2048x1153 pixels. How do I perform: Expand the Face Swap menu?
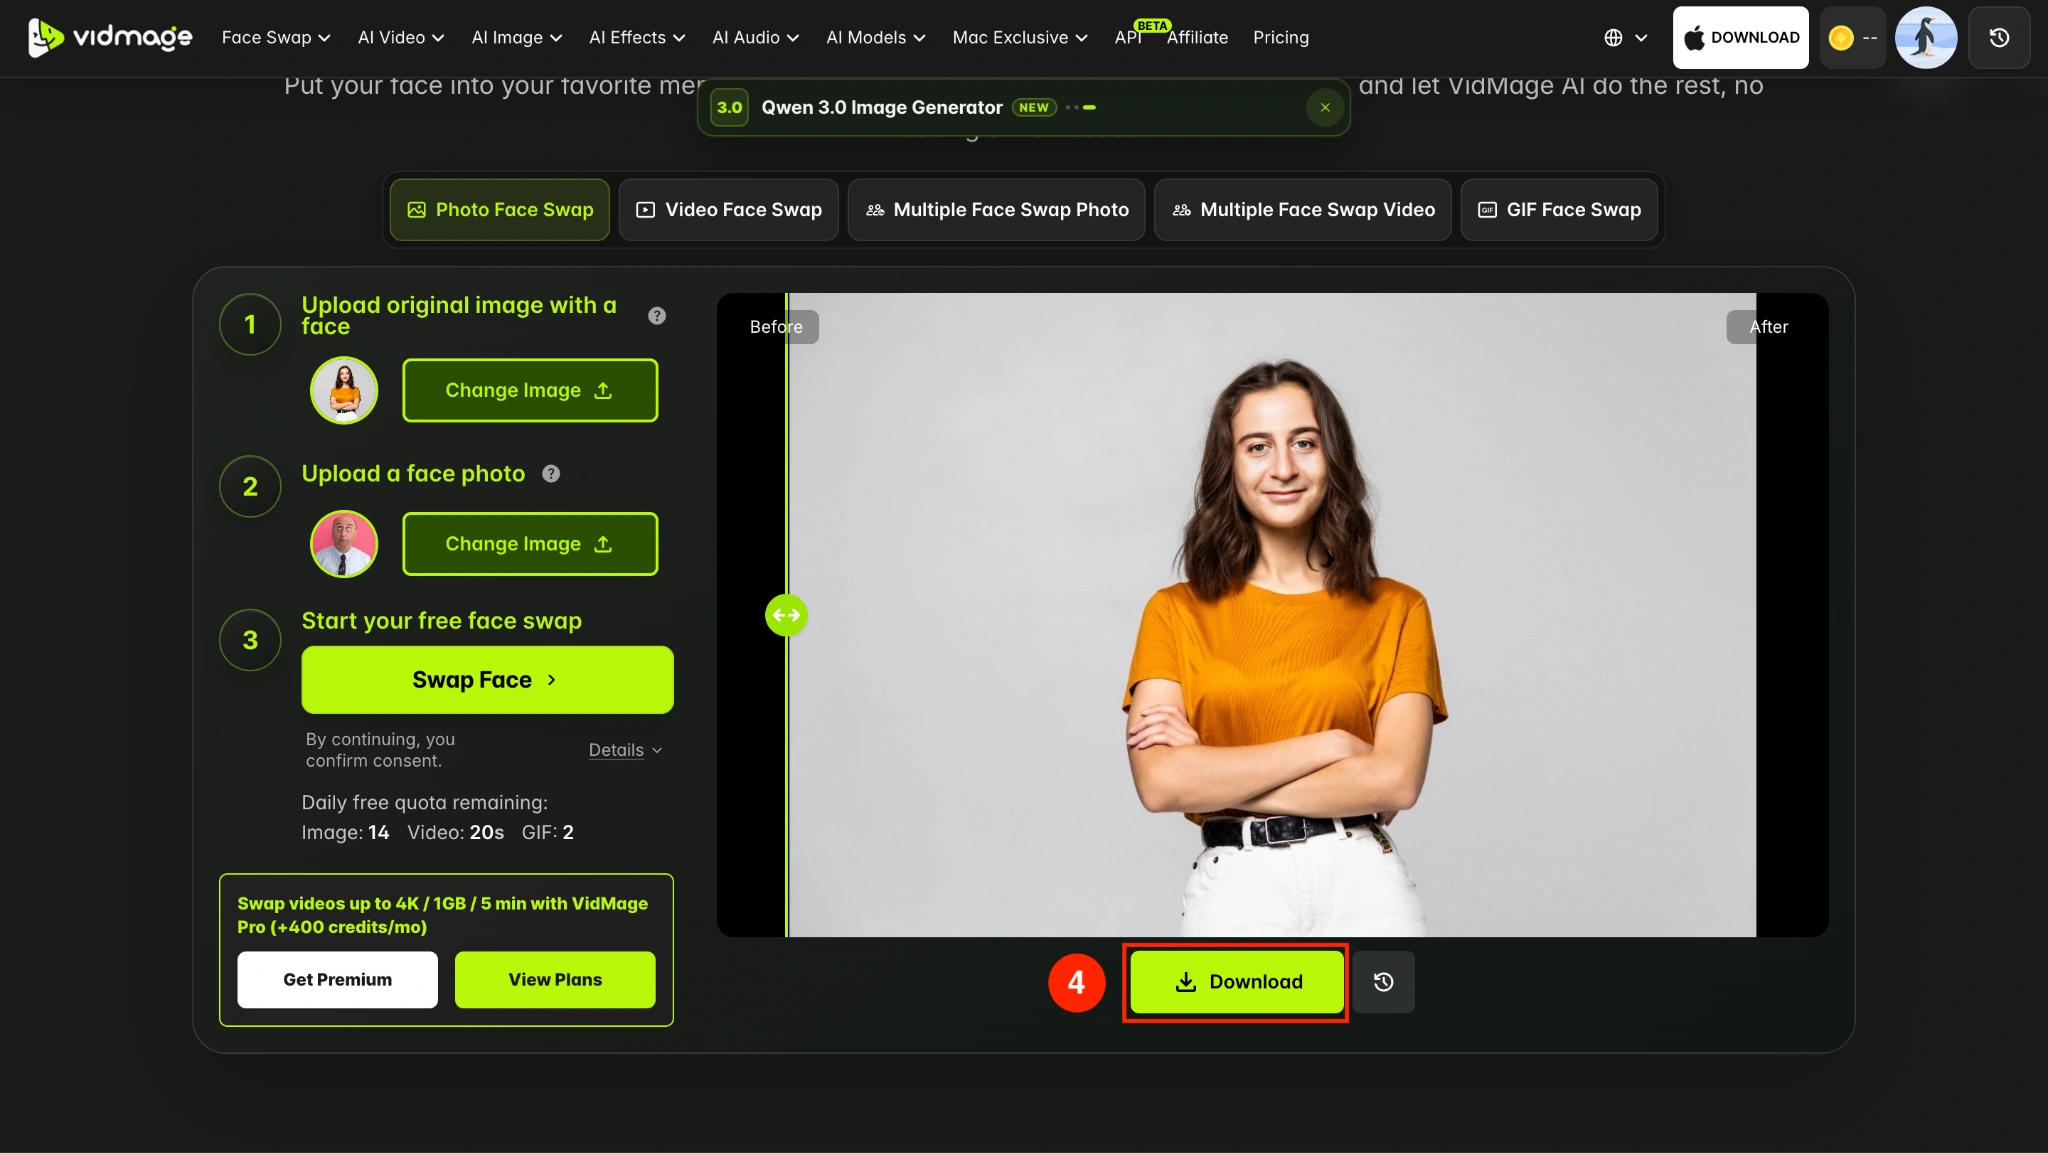275,38
